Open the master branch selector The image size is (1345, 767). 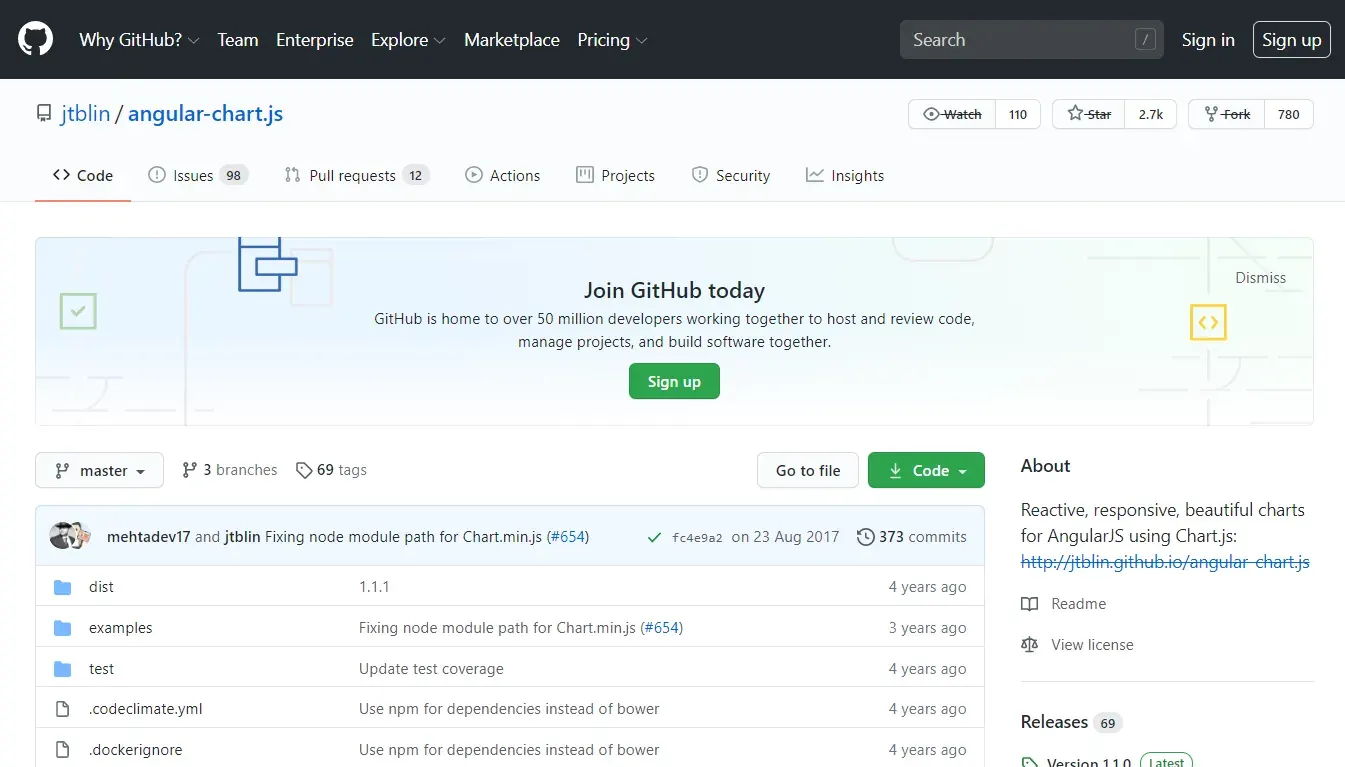pyautogui.click(x=99, y=470)
